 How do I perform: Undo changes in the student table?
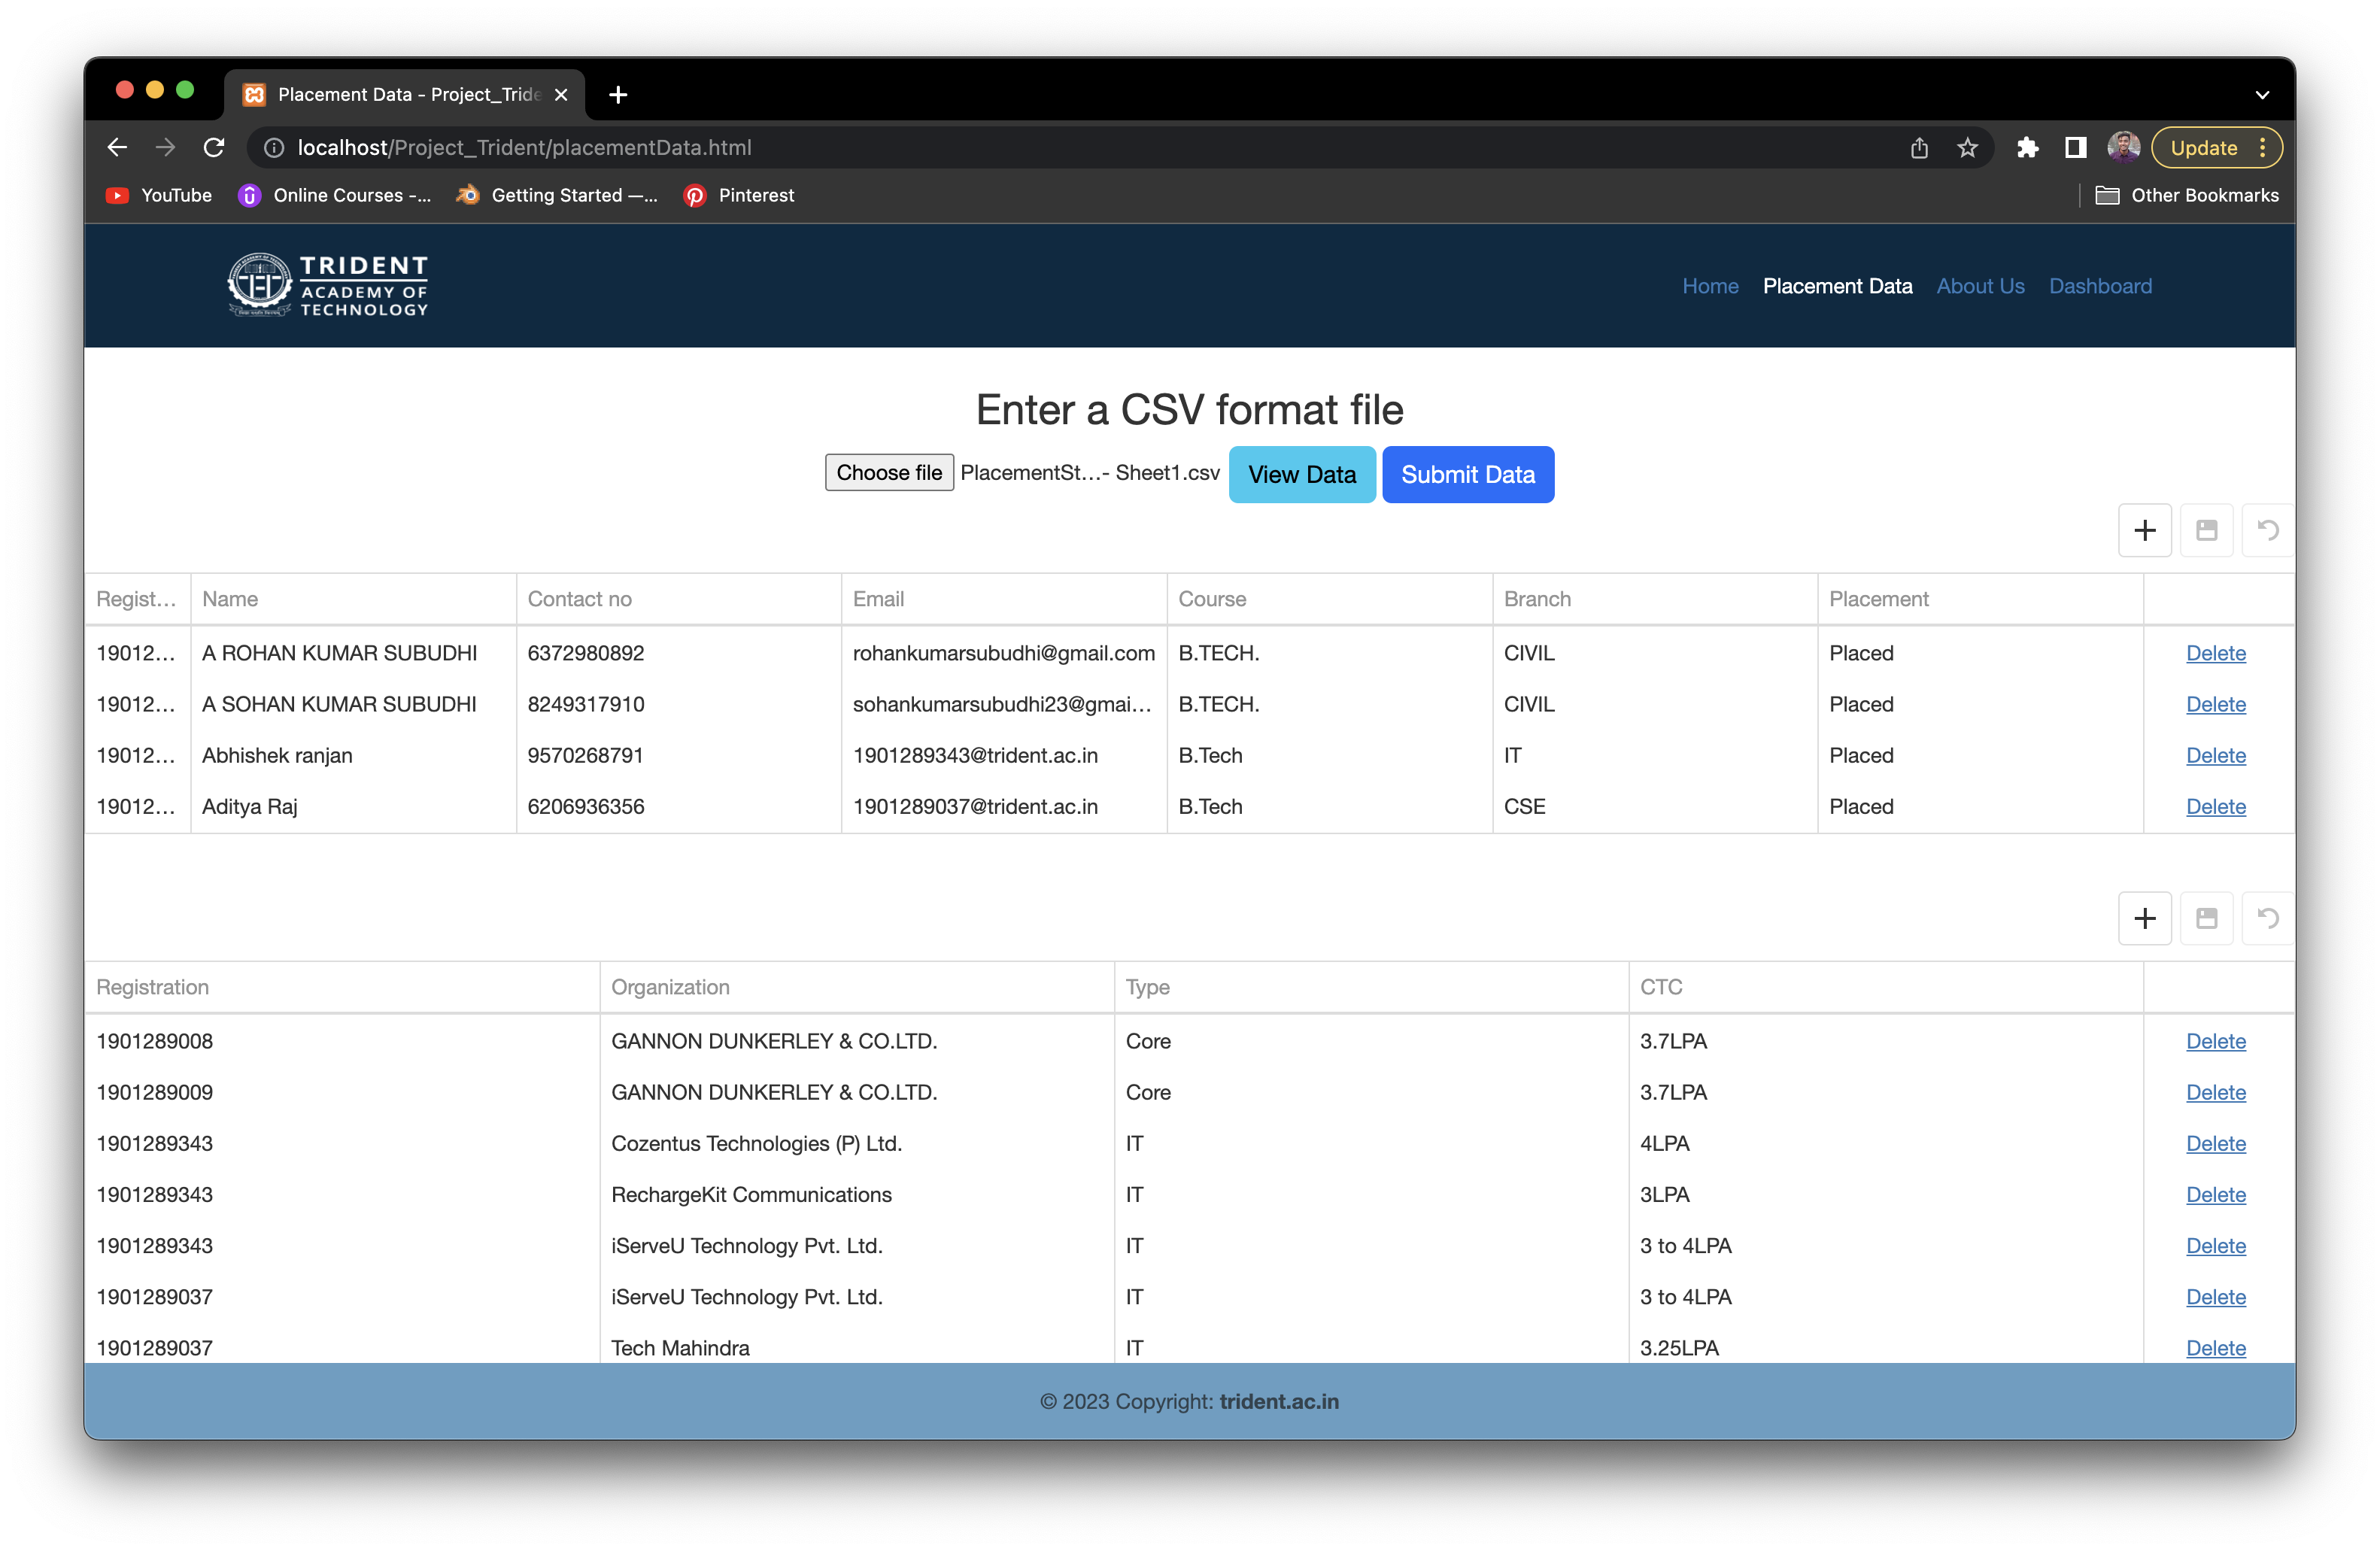click(x=2267, y=530)
